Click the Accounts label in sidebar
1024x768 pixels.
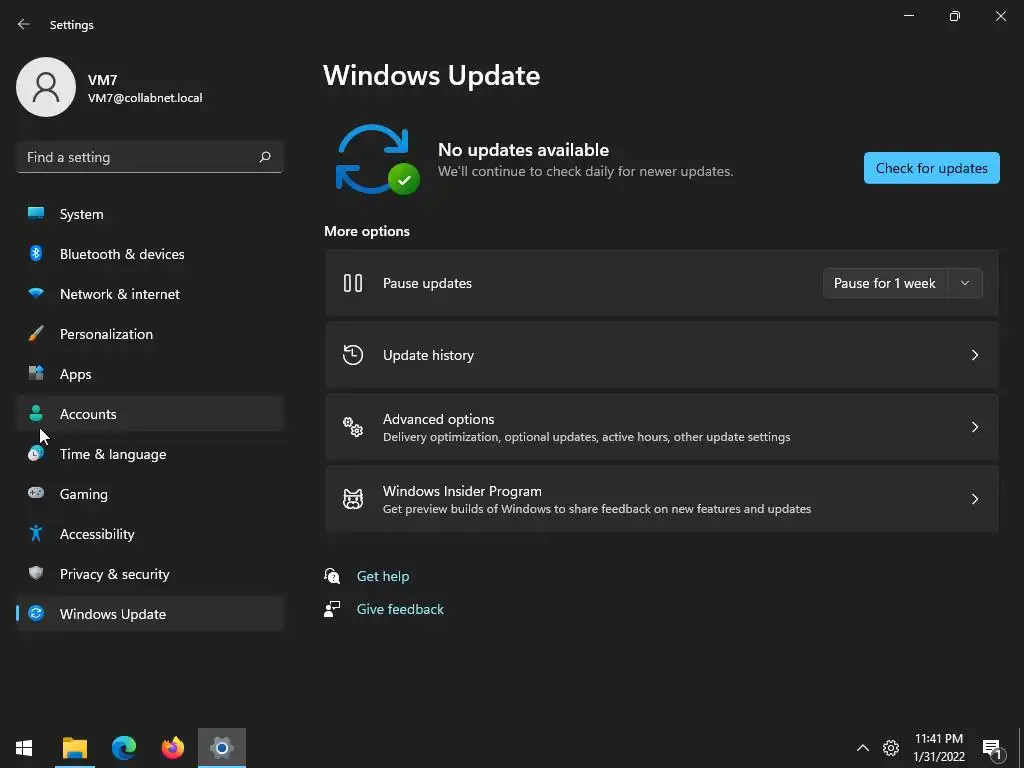click(x=88, y=414)
